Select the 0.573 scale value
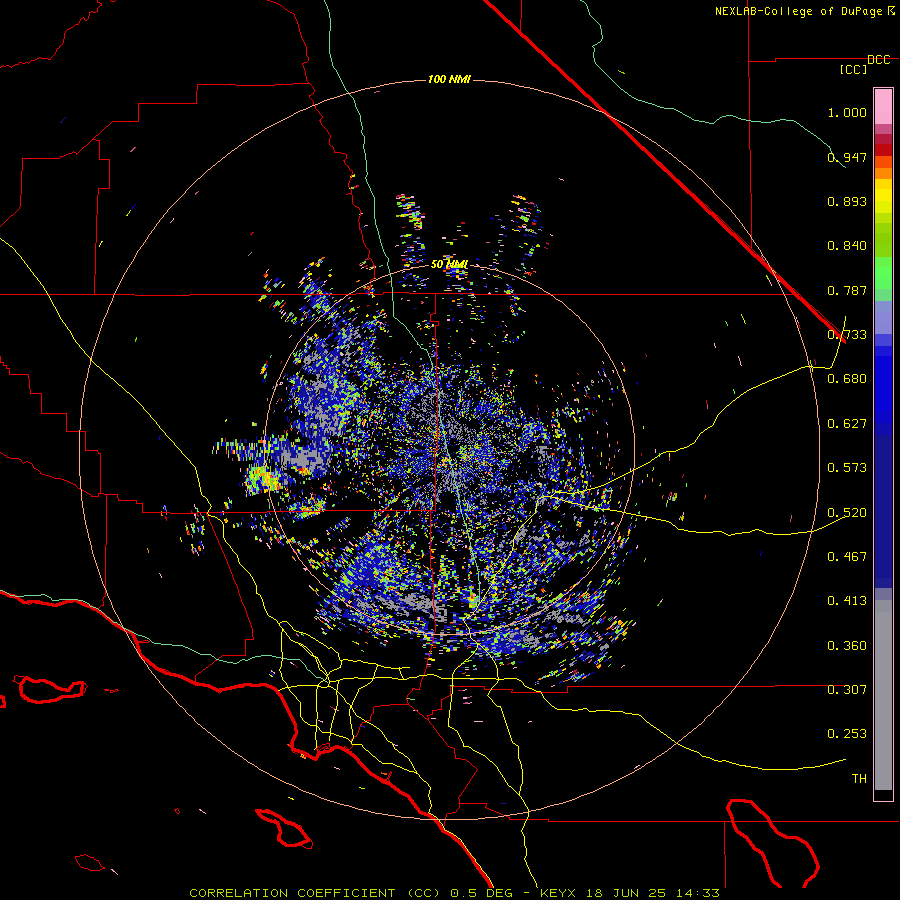 click(847, 467)
